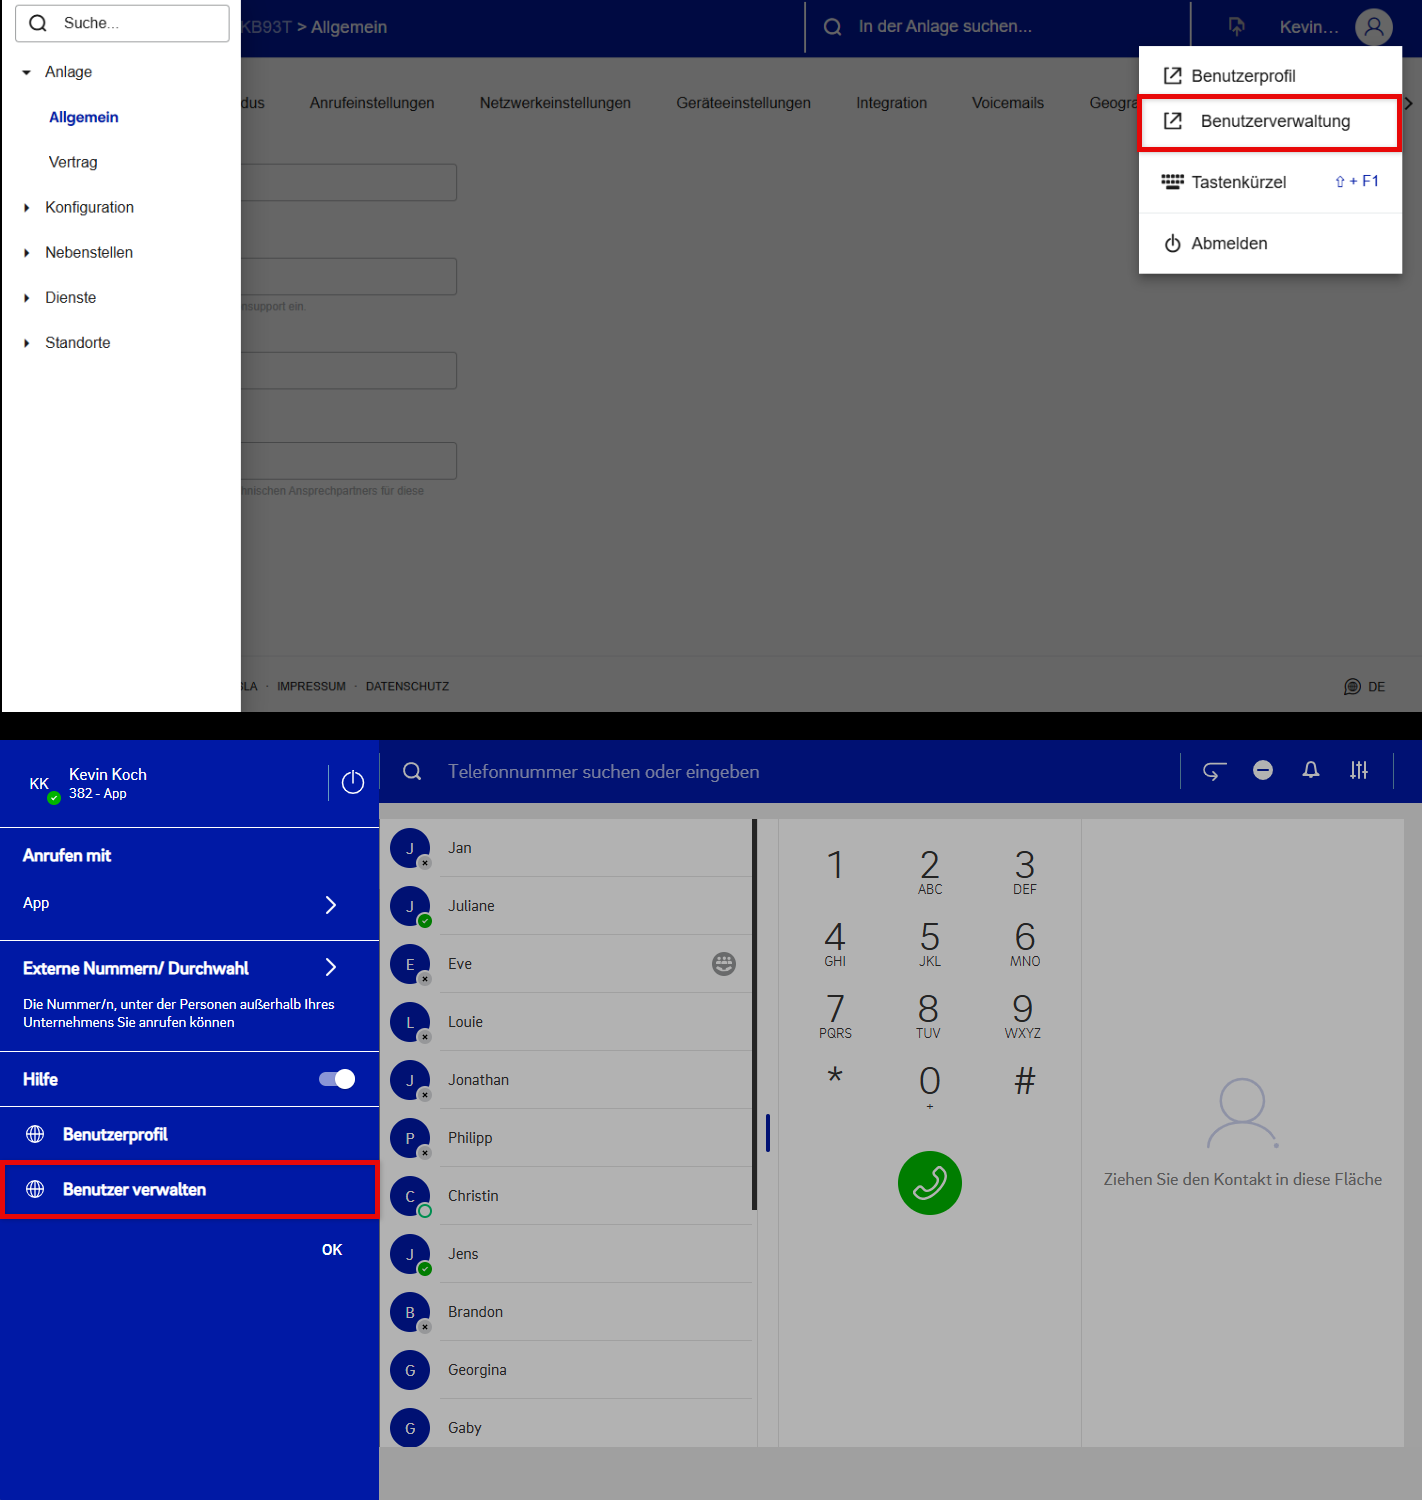This screenshot has width=1422, height=1500.
Task: Click the emoji icon on Eve's row
Action: pyautogui.click(x=723, y=964)
